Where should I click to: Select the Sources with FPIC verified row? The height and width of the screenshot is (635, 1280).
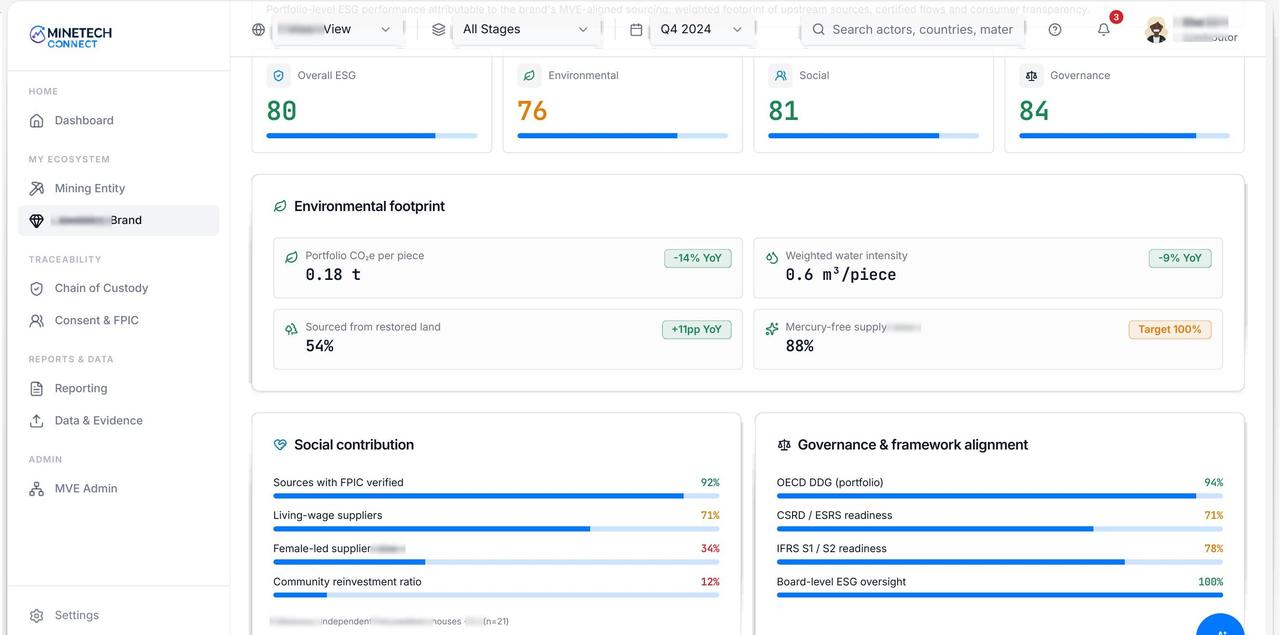click(496, 488)
